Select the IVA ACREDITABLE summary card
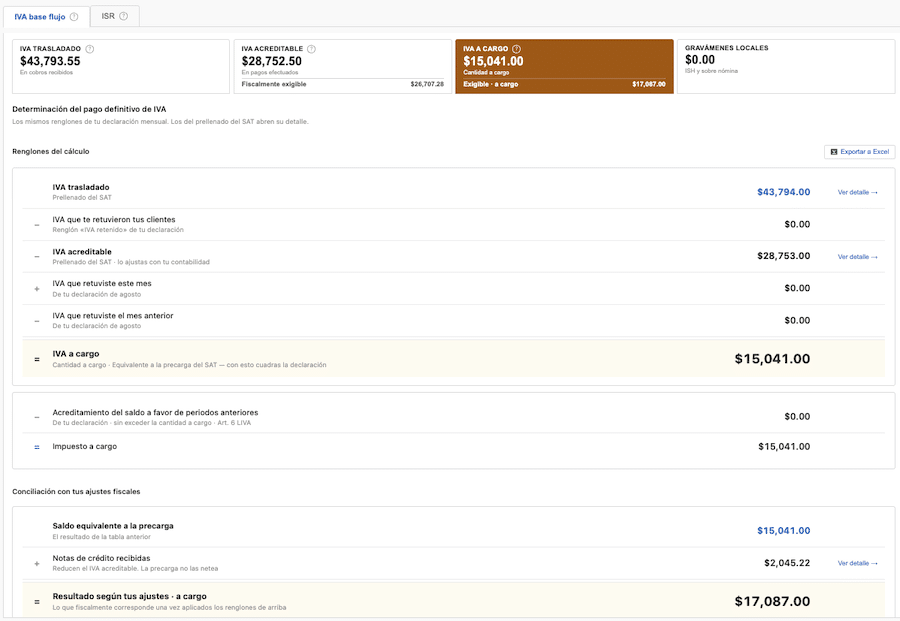Viewport: 900px width, 621px height. 343,66
